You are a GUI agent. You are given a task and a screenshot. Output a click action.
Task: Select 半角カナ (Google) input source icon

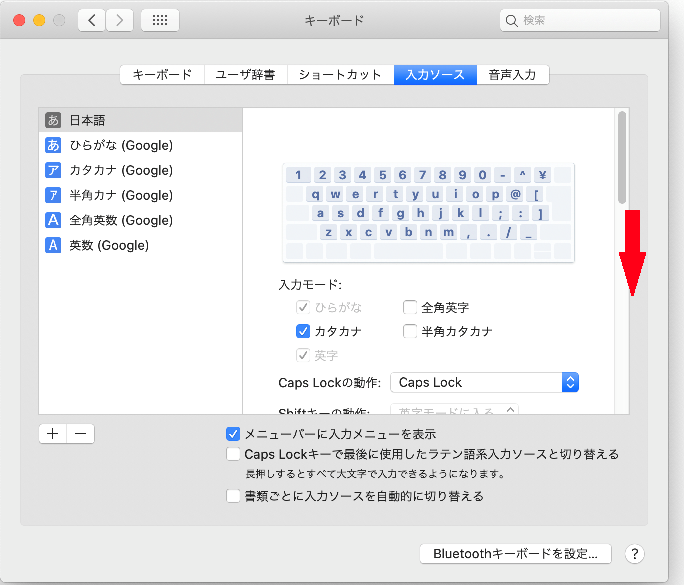54,195
